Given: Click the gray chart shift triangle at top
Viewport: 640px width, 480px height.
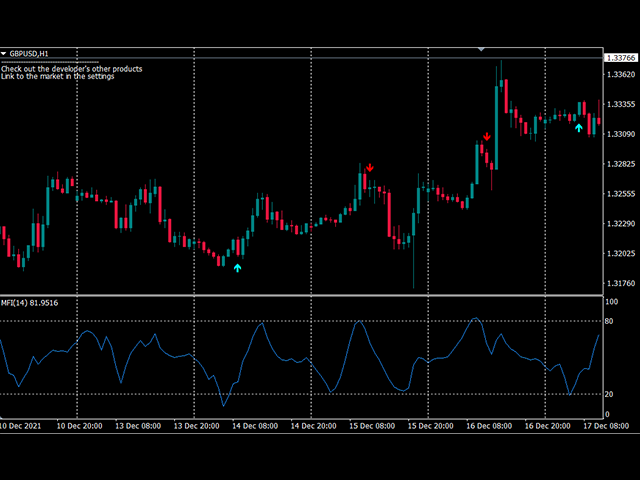Looking at the screenshot, I should [x=482, y=48].
